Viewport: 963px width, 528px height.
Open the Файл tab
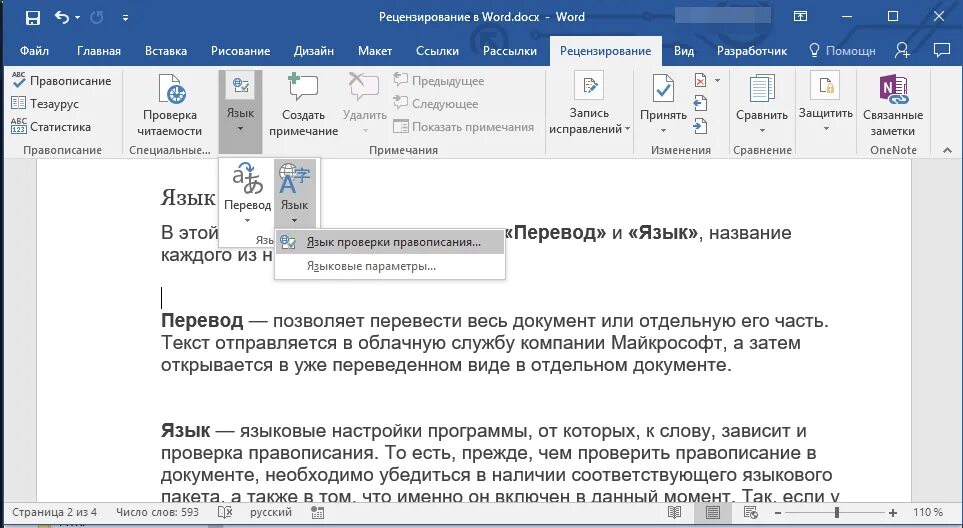click(34, 51)
